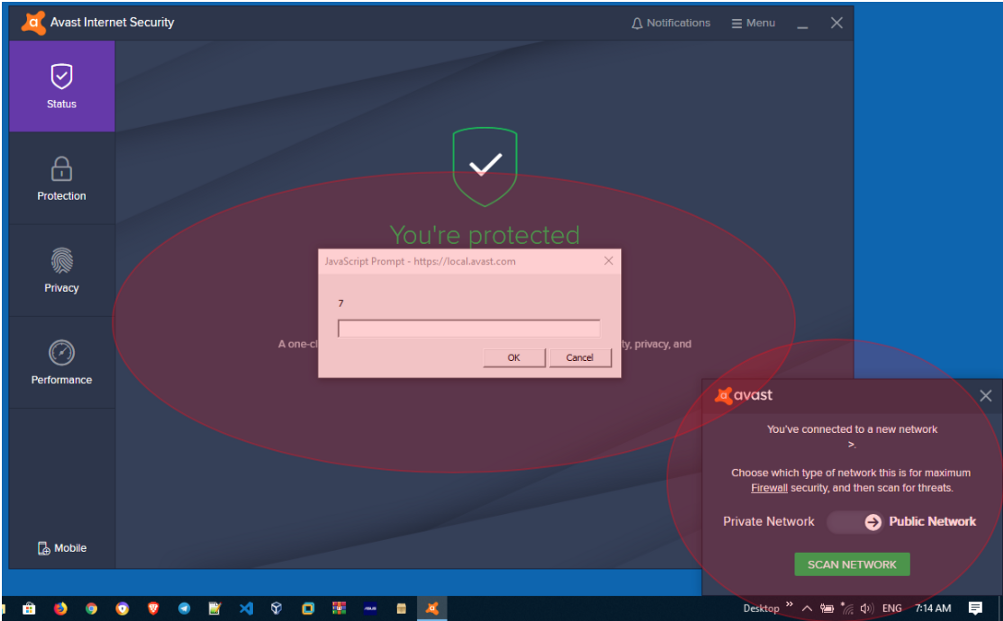The height and width of the screenshot is (621, 1003).
Task: Launch Firefox from the taskbar
Action: pyautogui.click(x=60, y=608)
